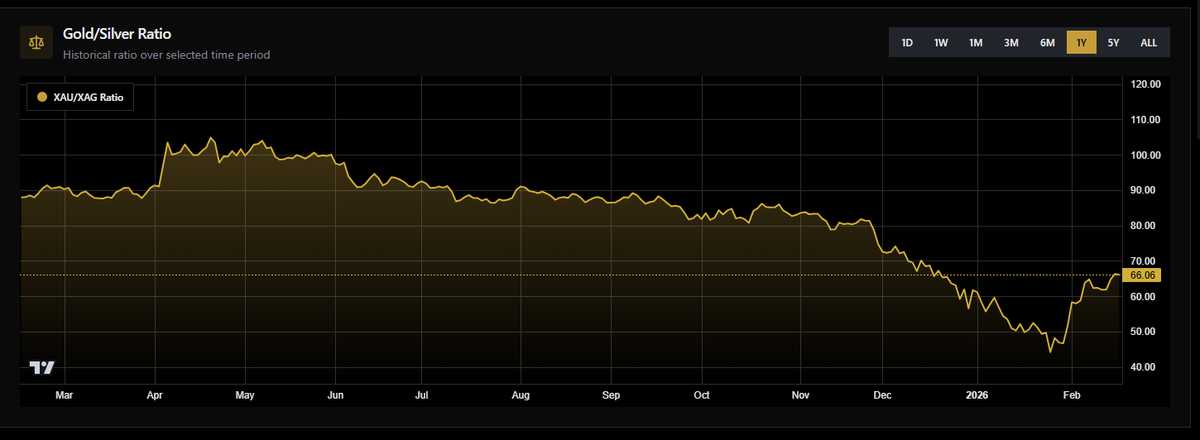Click the balance scale icon beside Gold/Silver Ratio
The image size is (1200, 440).
point(37,43)
